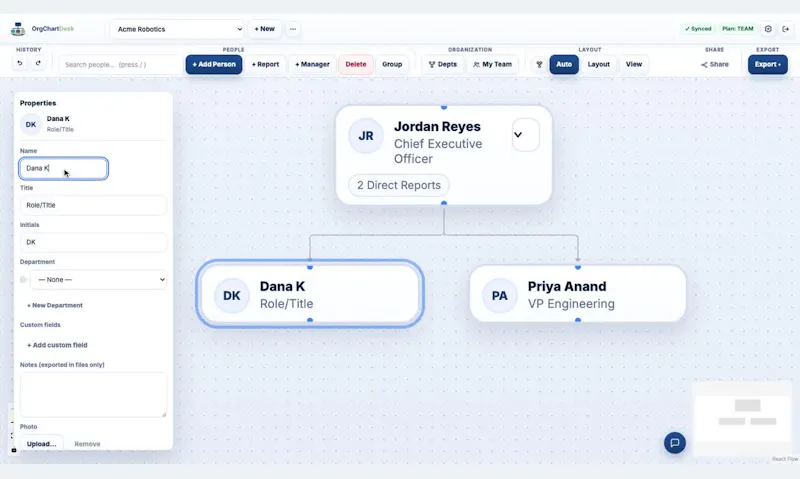The image size is (800, 479).
Task: Select the Jordan Reyes name text
Action: pyautogui.click(x=437, y=127)
